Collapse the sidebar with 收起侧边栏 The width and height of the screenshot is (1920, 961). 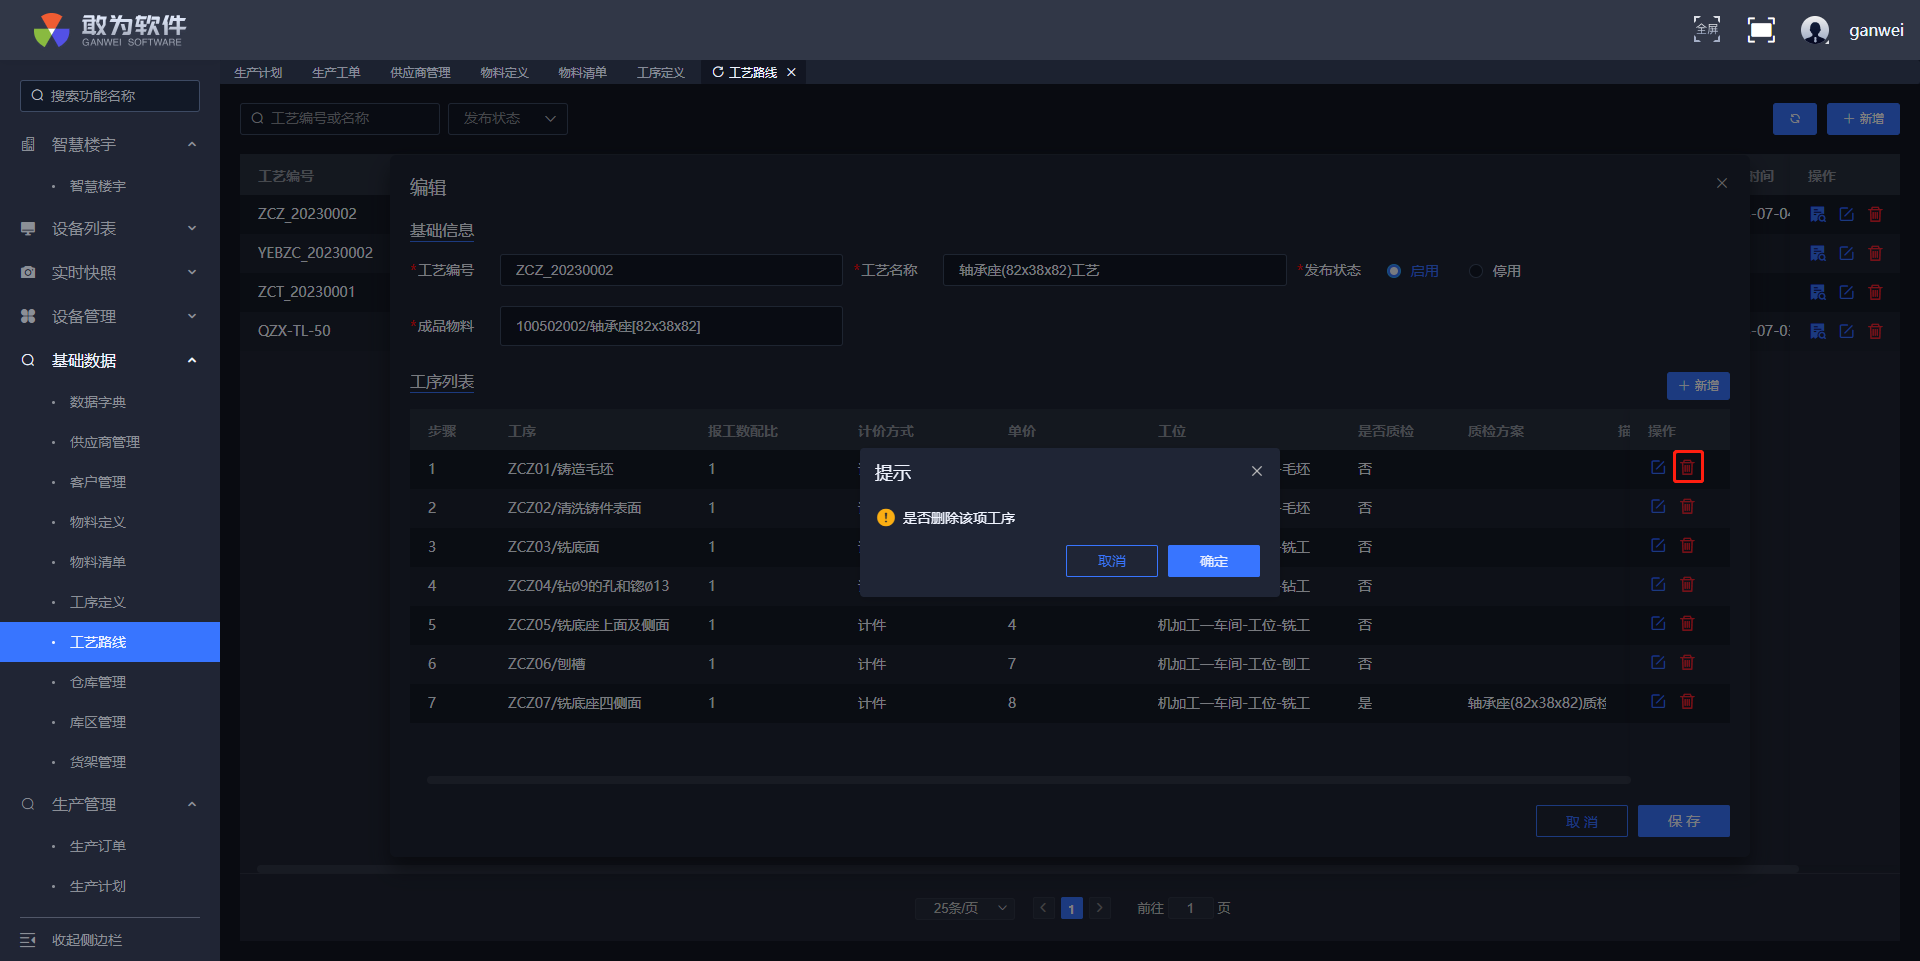(86, 940)
